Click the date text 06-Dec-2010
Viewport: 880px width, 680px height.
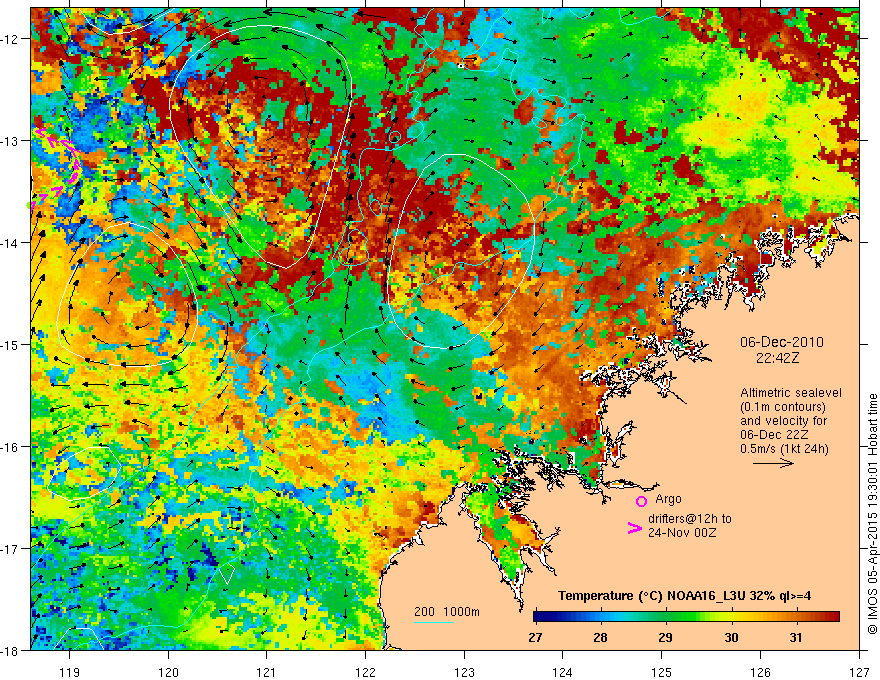(782, 342)
